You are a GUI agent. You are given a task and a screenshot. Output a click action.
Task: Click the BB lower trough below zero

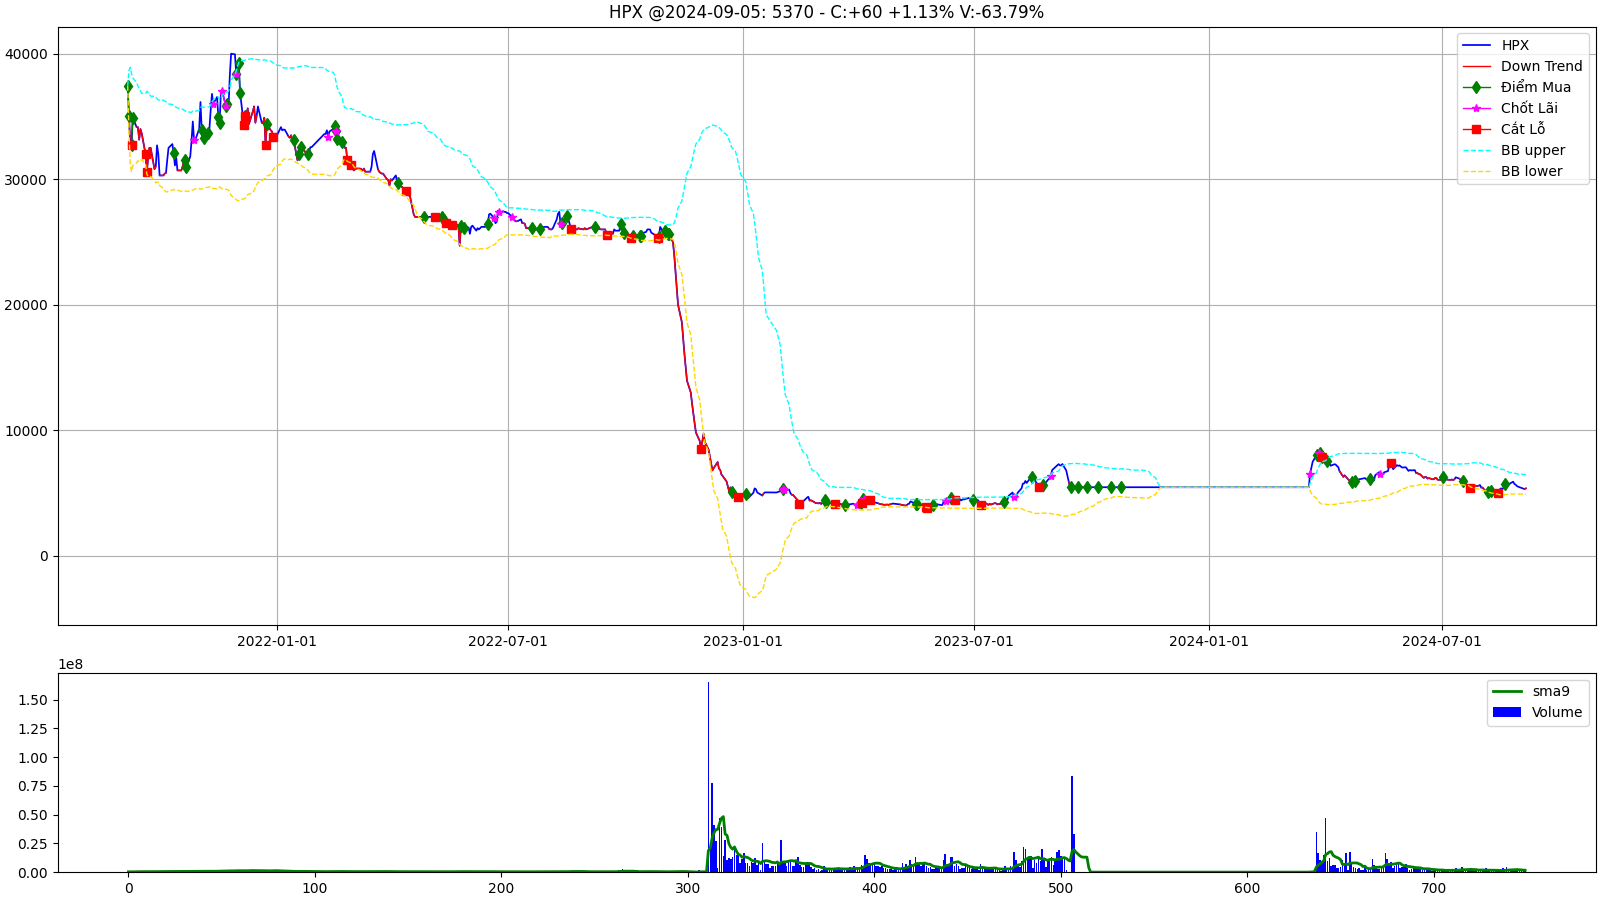click(753, 597)
